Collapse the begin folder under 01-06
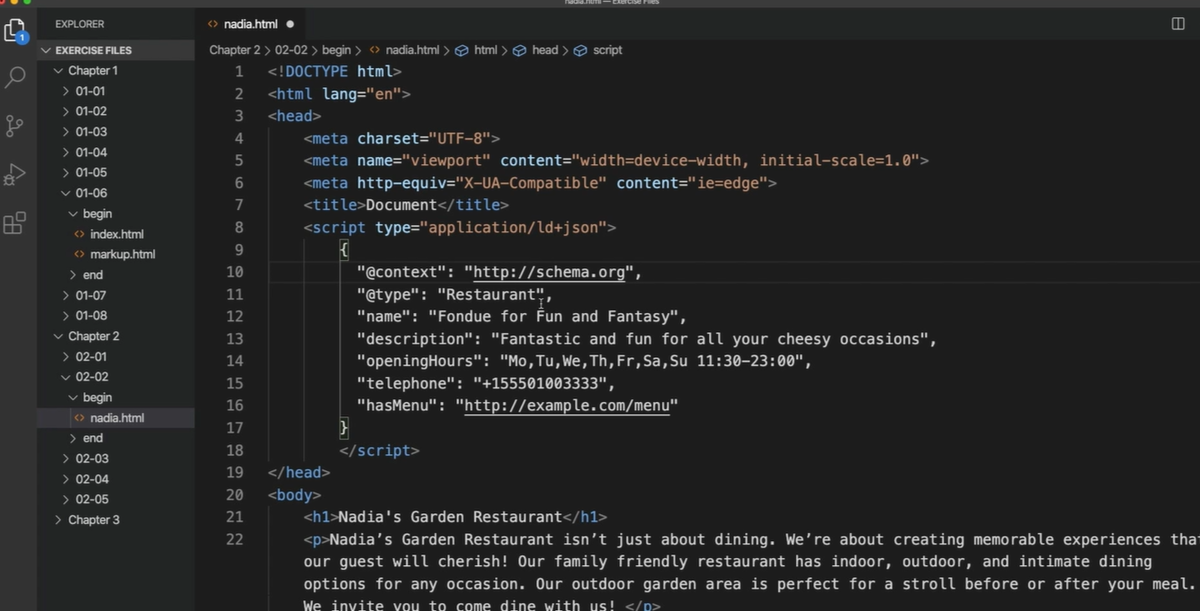Screen dimensions: 1200x611 tap(116, 214)
